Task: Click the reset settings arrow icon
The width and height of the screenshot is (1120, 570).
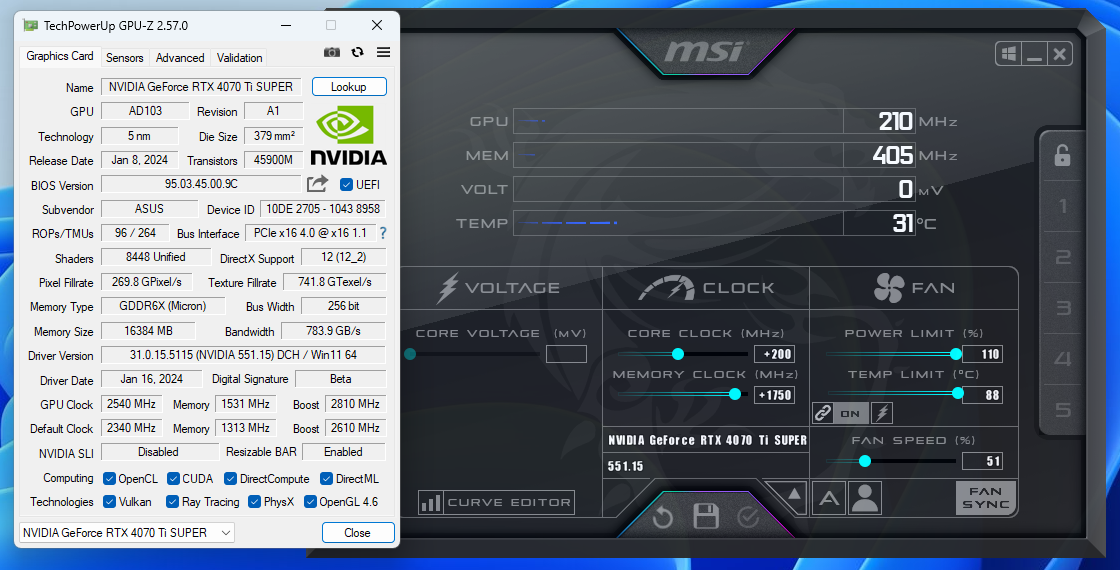Action: [x=663, y=516]
